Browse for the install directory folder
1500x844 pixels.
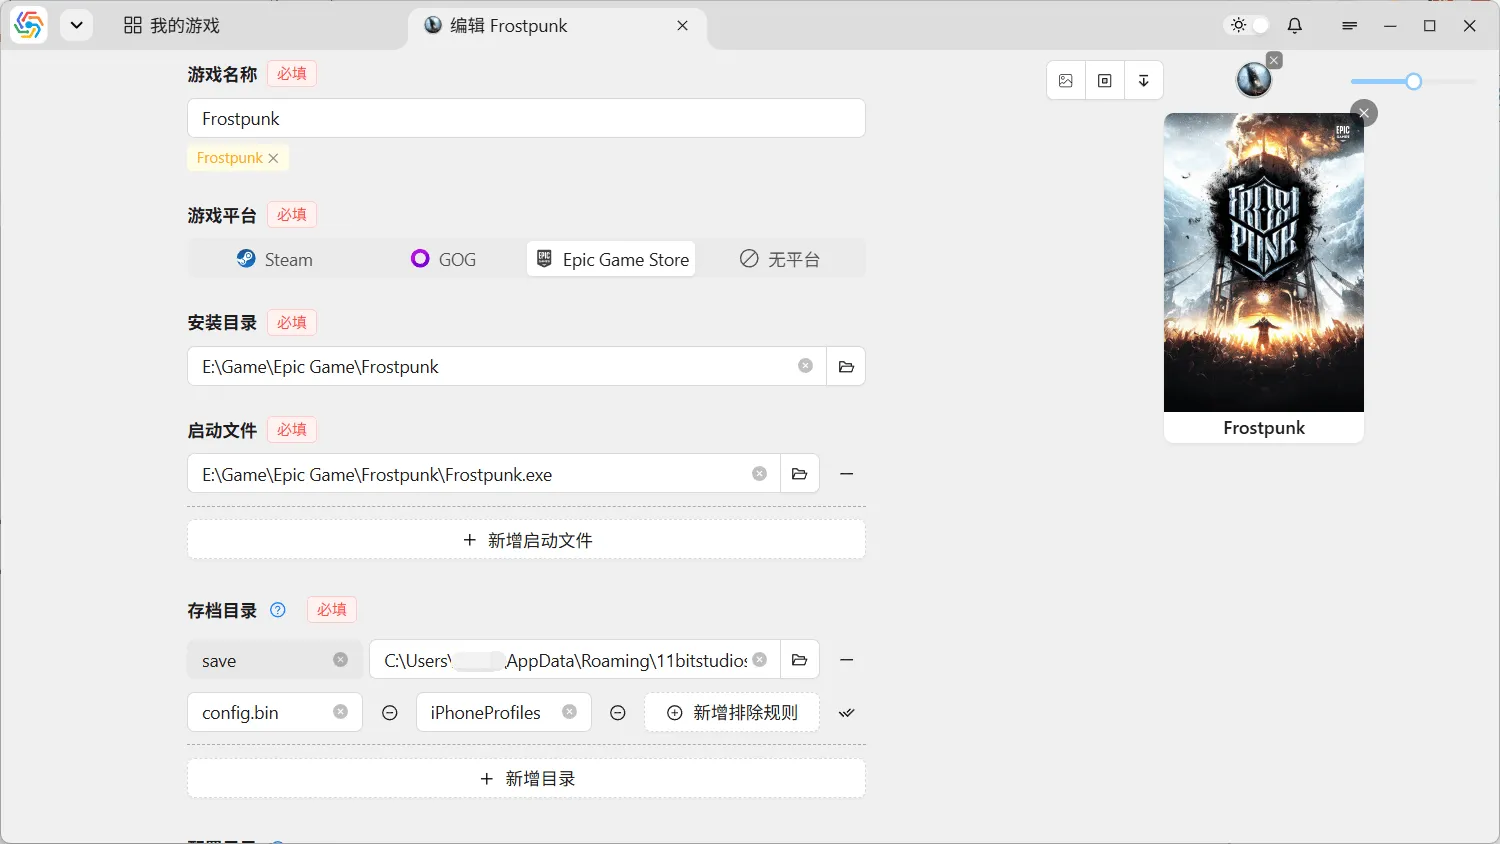[x=846, y=367]
